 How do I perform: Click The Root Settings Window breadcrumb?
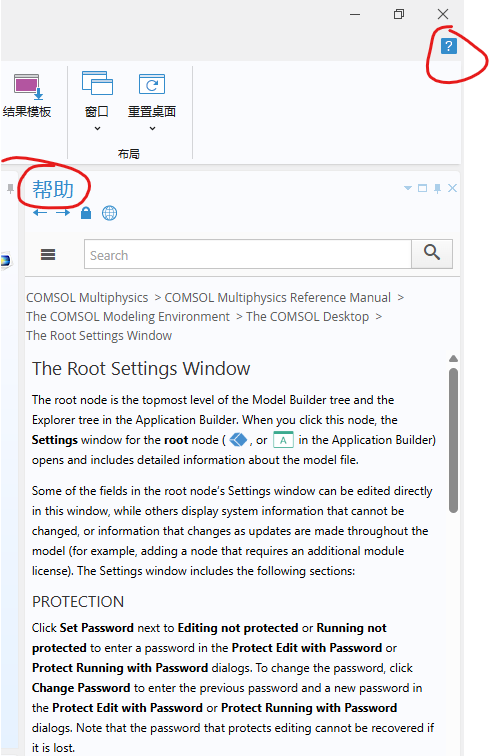click(99, 336)
